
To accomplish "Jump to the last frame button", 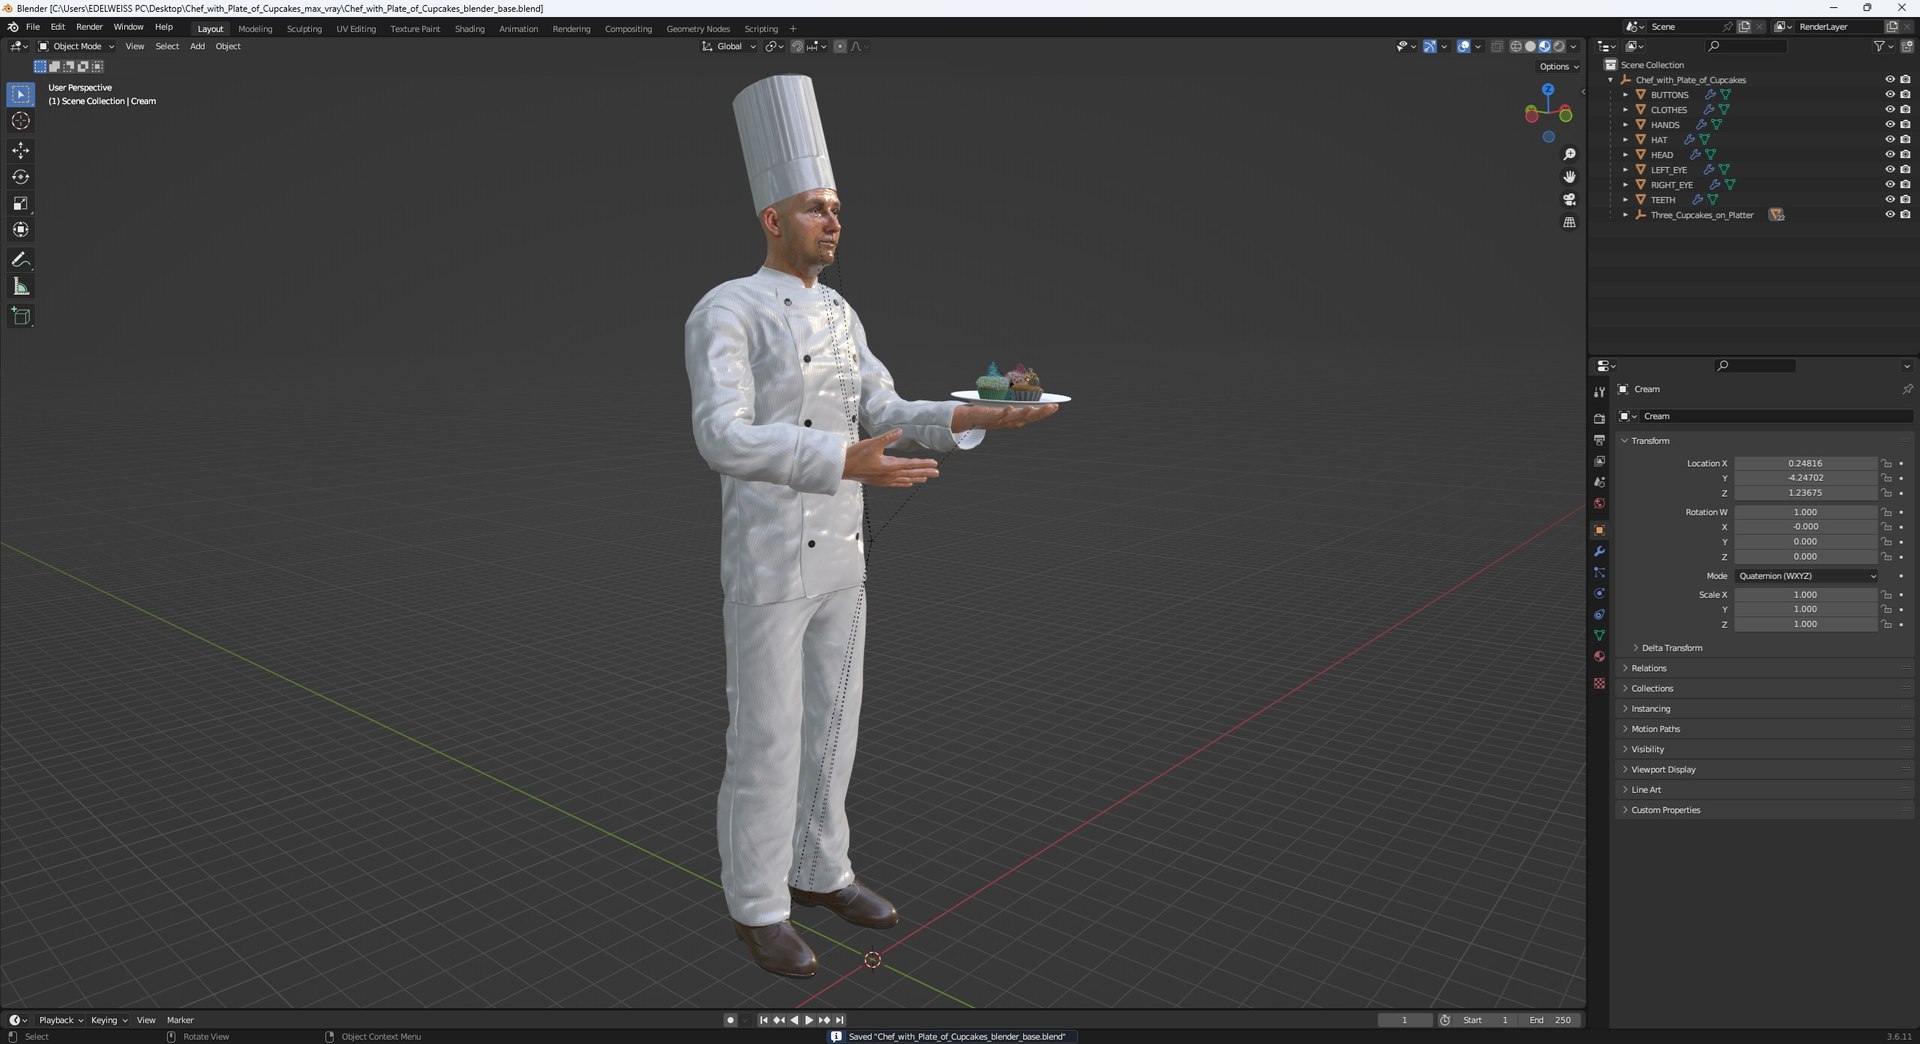I will coord(840,1020).
